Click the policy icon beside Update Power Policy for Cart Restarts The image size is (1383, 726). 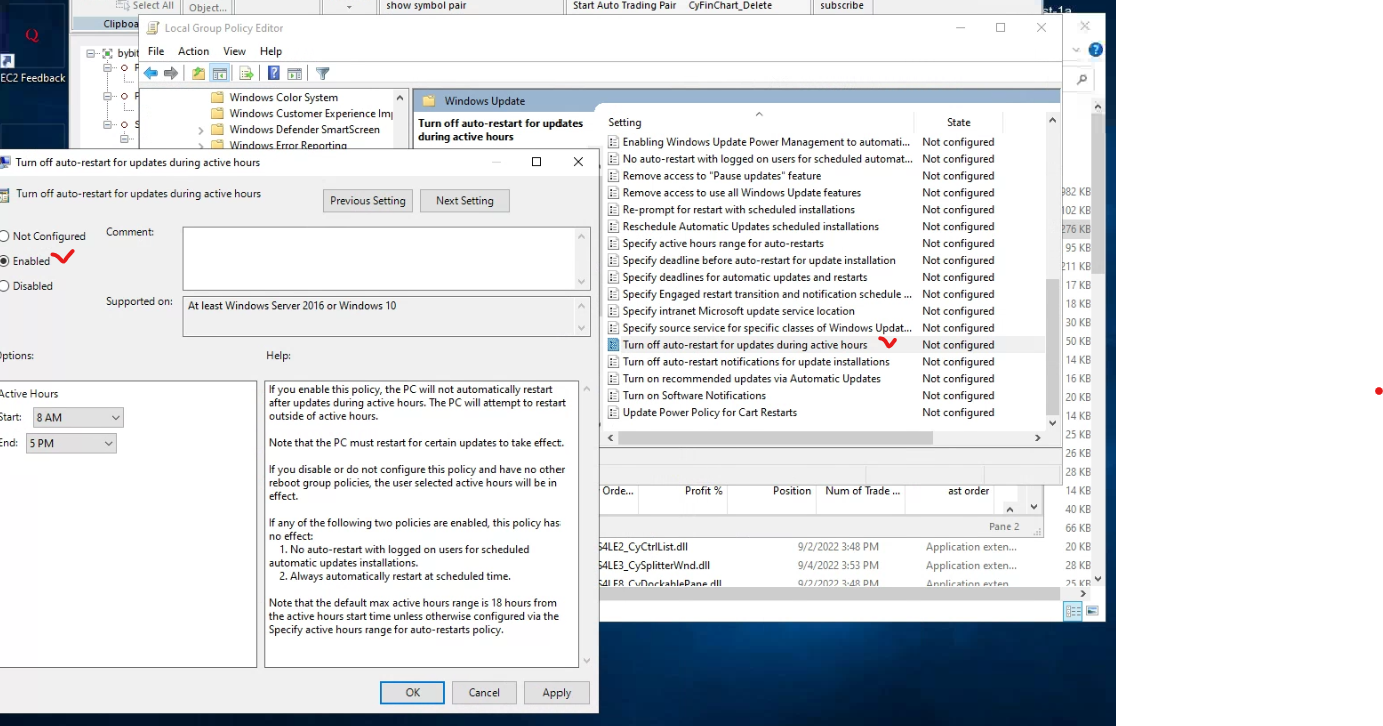click(613, 412)
